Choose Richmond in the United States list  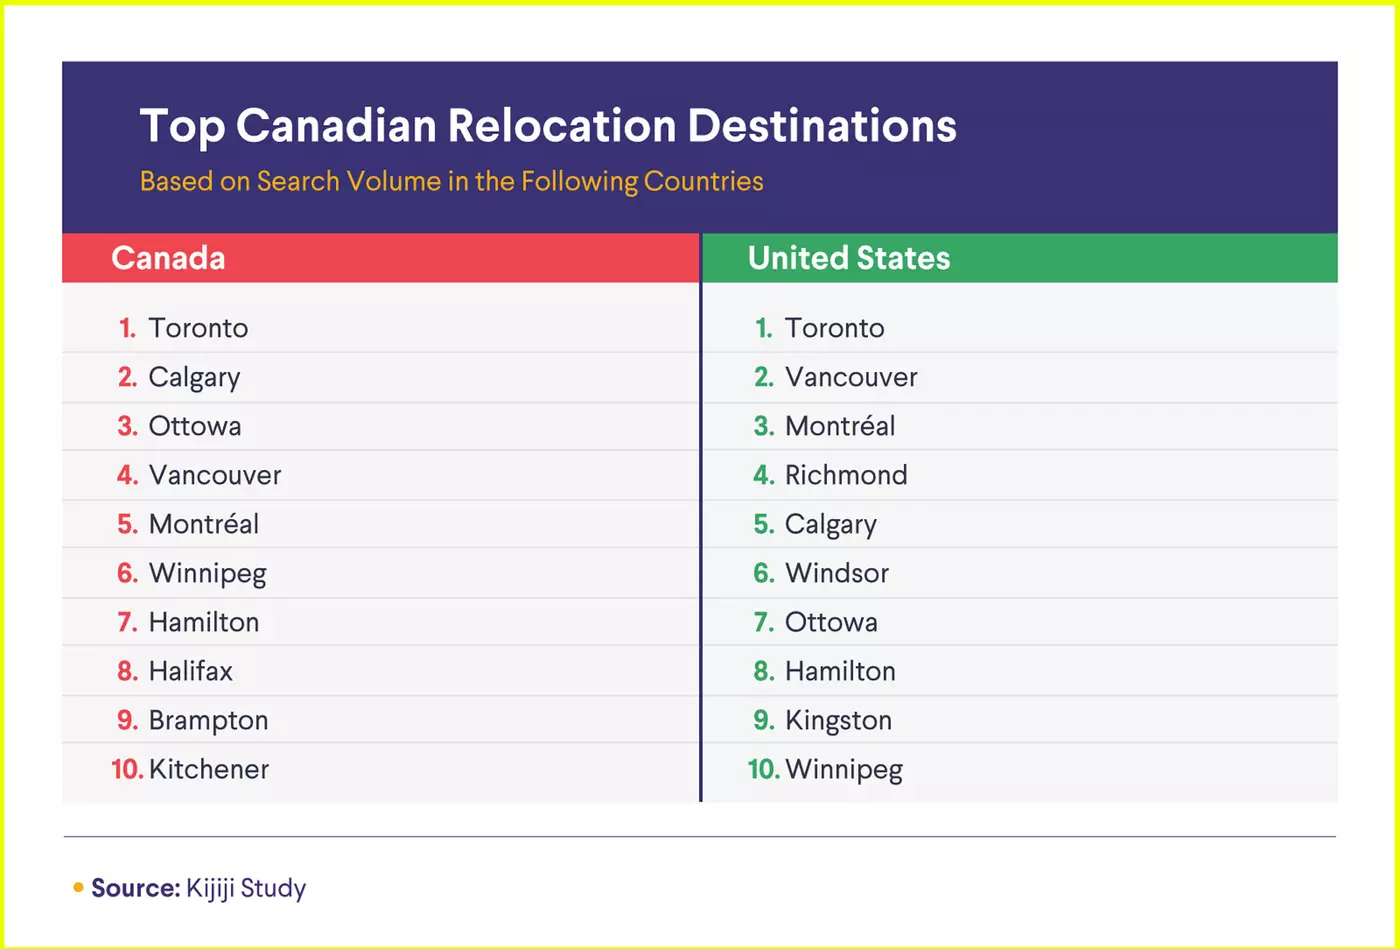[846, 475]
